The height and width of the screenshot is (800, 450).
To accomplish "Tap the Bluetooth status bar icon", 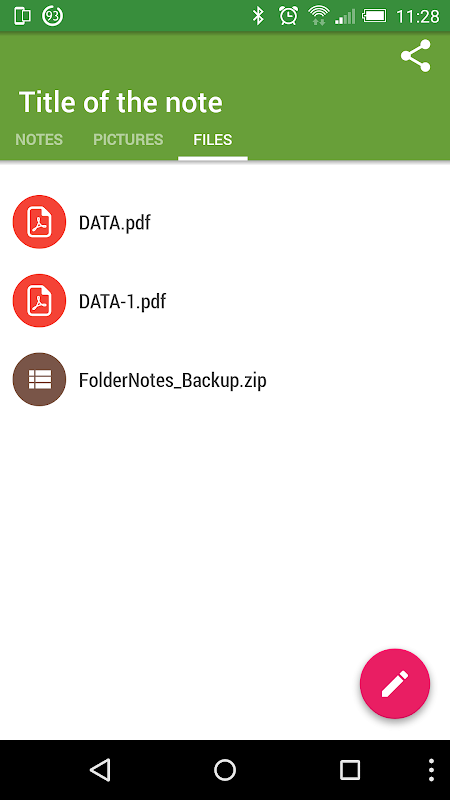I will coord(259,16).
